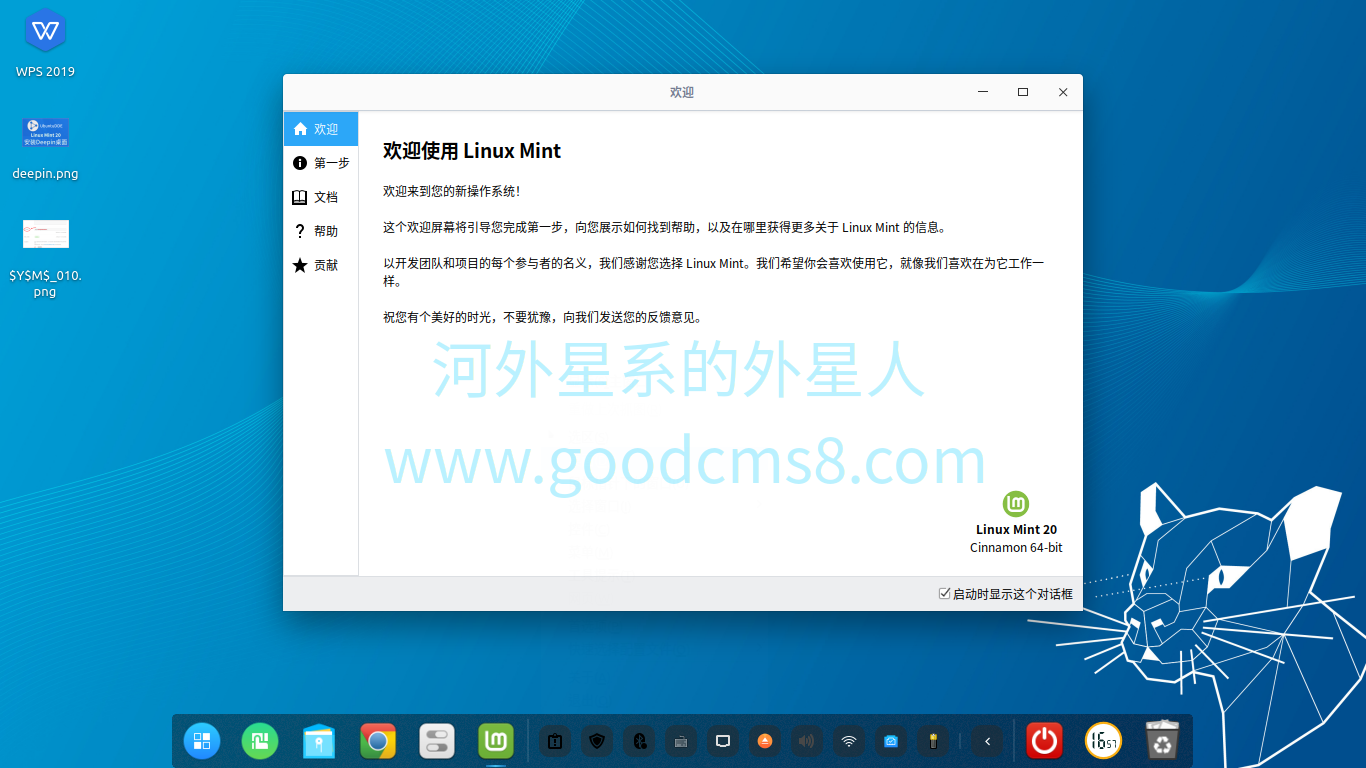This screenshot has height=768, width=1366.
Task: Switch to the 第一步 sidebar tab
Action: [x=321, y=163]
